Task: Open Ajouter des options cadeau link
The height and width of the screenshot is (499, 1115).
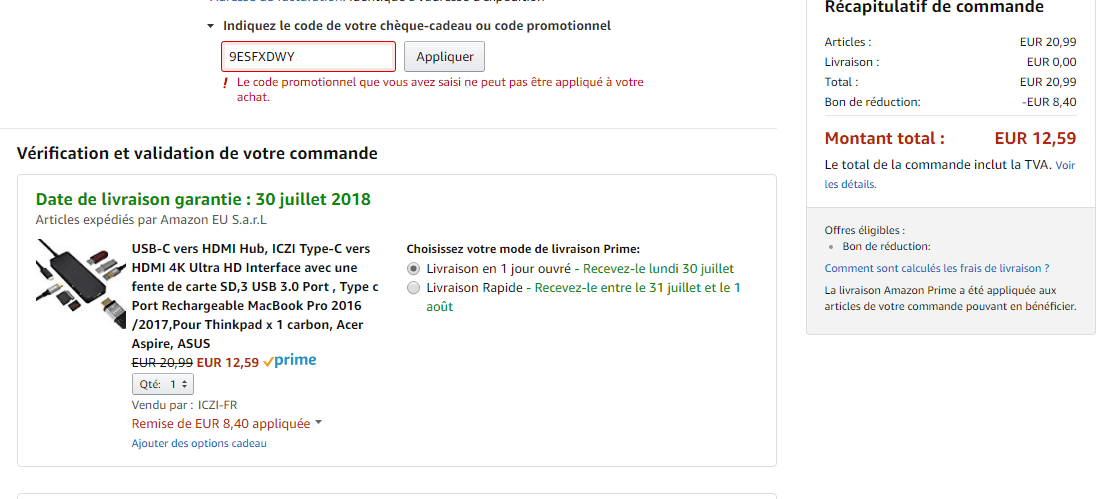Action: 199,443
